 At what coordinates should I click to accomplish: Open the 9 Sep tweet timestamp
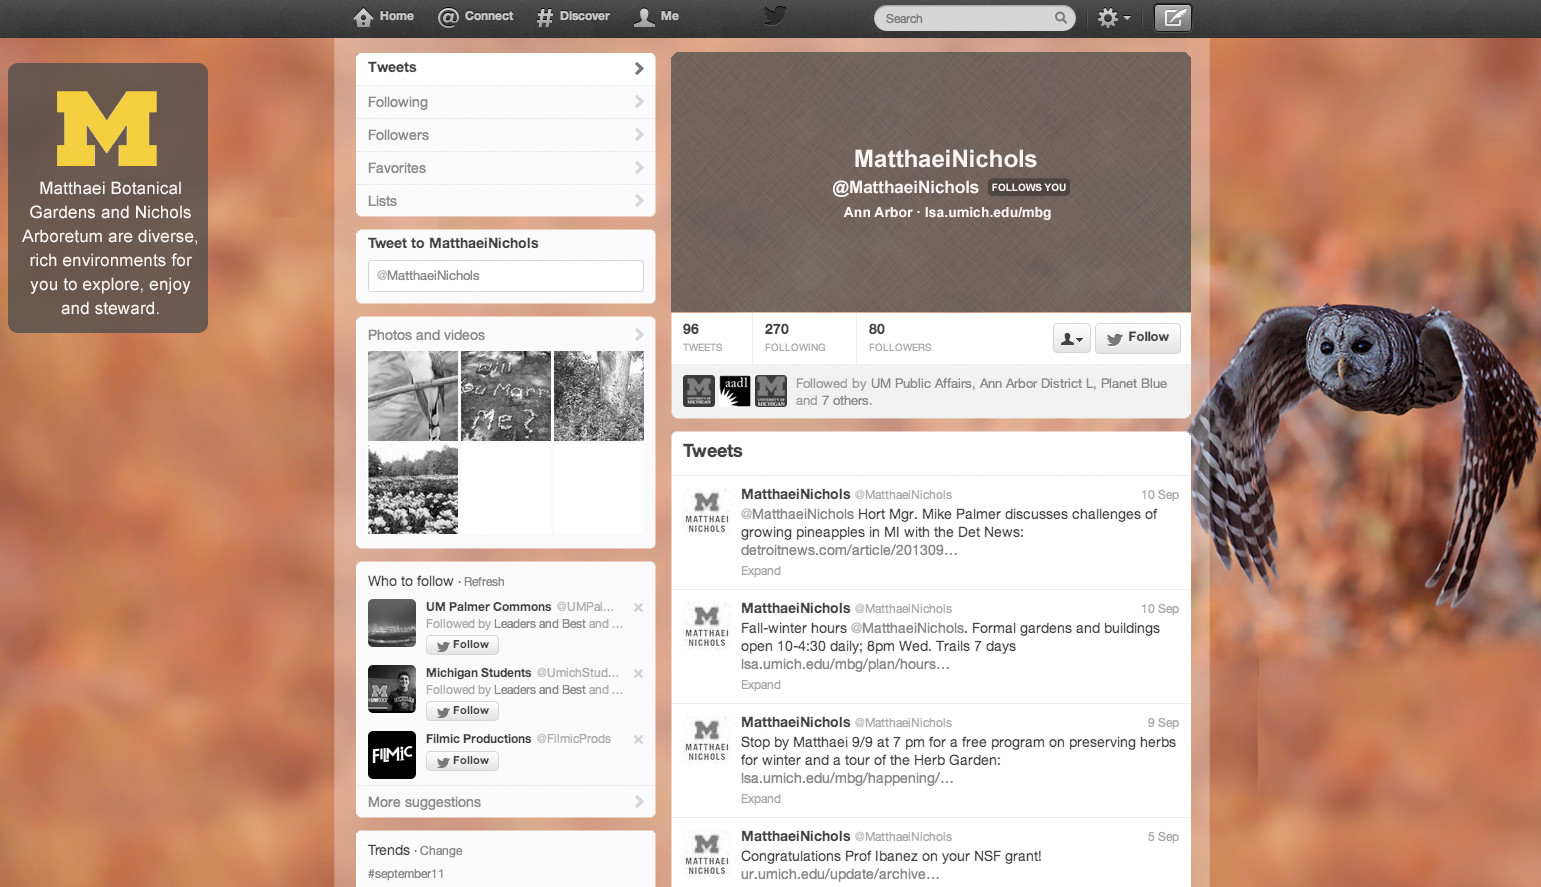point(1163,723)
